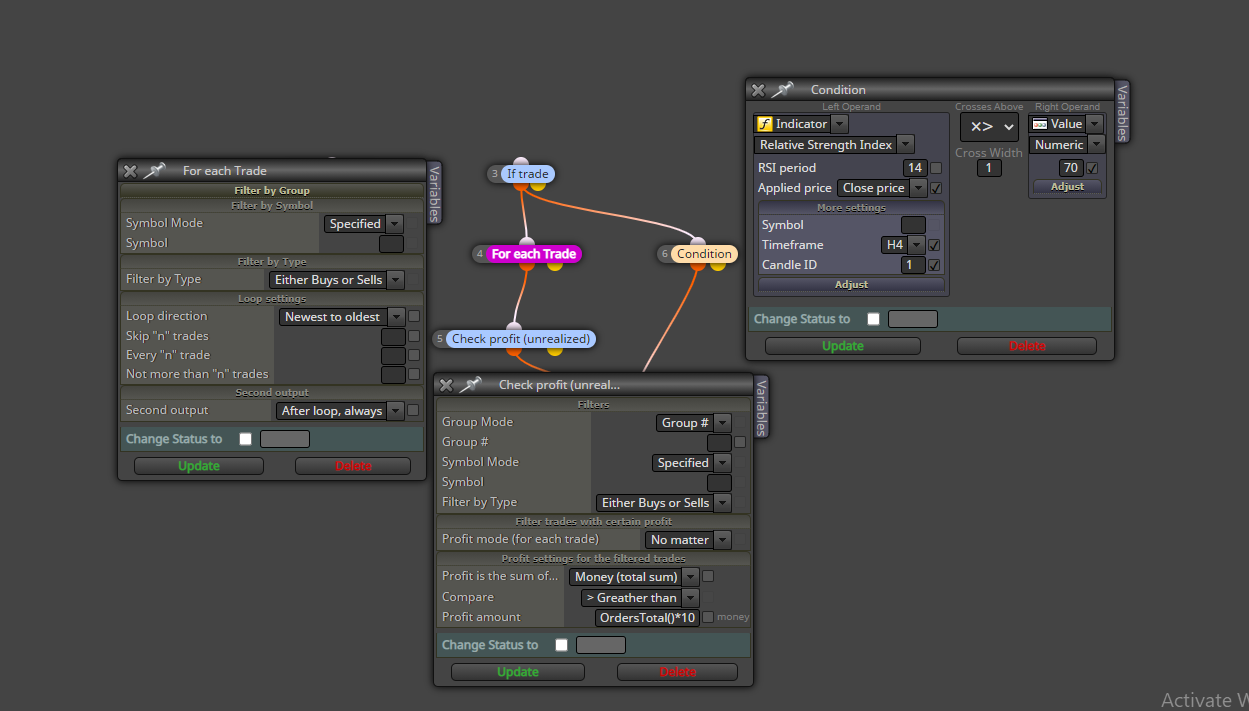Toggle the Second output checkbox

414,410
